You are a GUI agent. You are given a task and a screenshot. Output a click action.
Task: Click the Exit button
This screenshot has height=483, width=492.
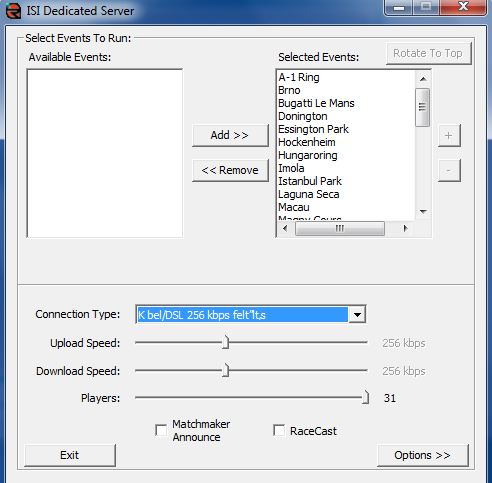[70, 455]
